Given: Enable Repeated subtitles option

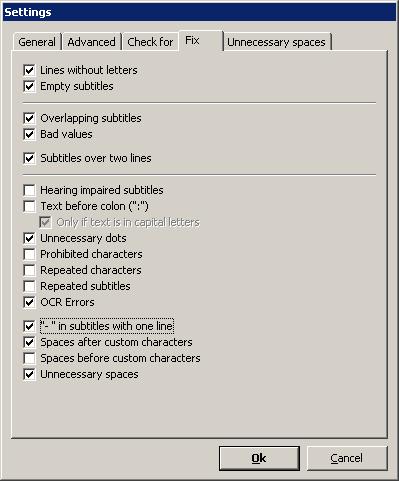Looking at the screenshot, I should [29, 286].
